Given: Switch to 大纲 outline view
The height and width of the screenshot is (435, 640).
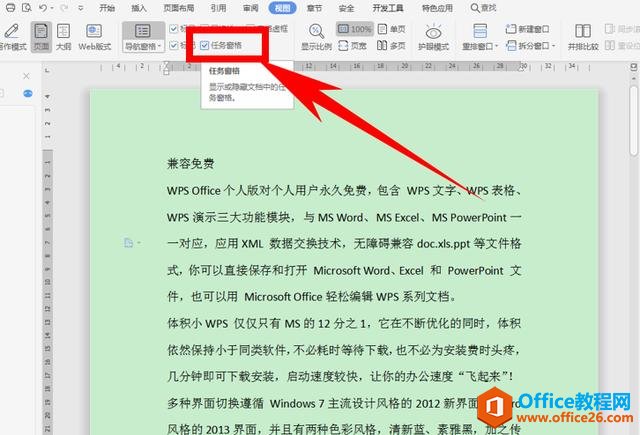Looking at the screenshot, I should (x=63, y=36).
